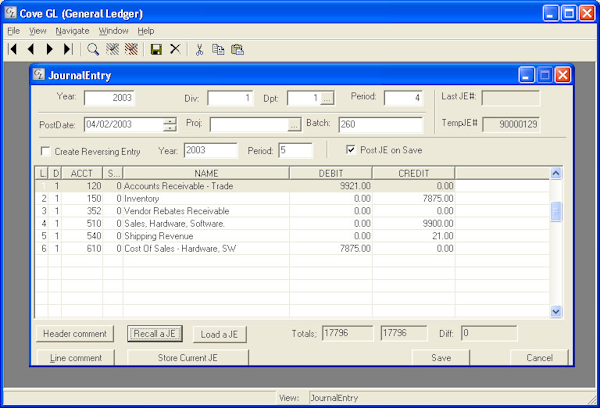Click the reversing Year field 2003
The height and width of the screenshot is (408, 600).
click(x=211, y=150)
